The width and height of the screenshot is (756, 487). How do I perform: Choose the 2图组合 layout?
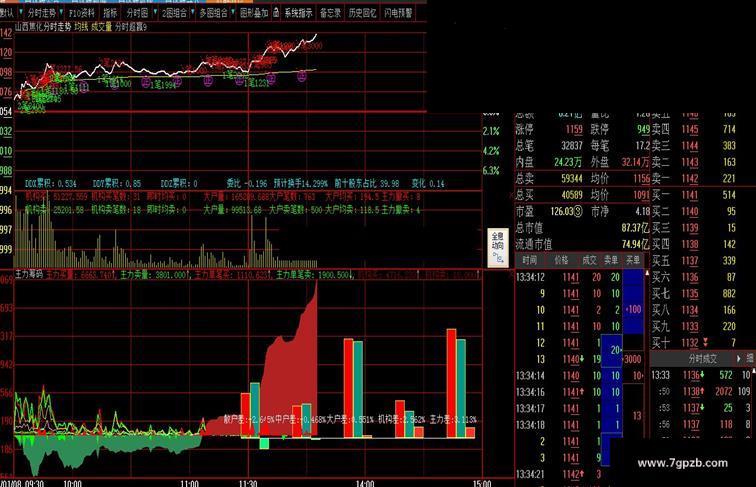click(x=174, y=13)
